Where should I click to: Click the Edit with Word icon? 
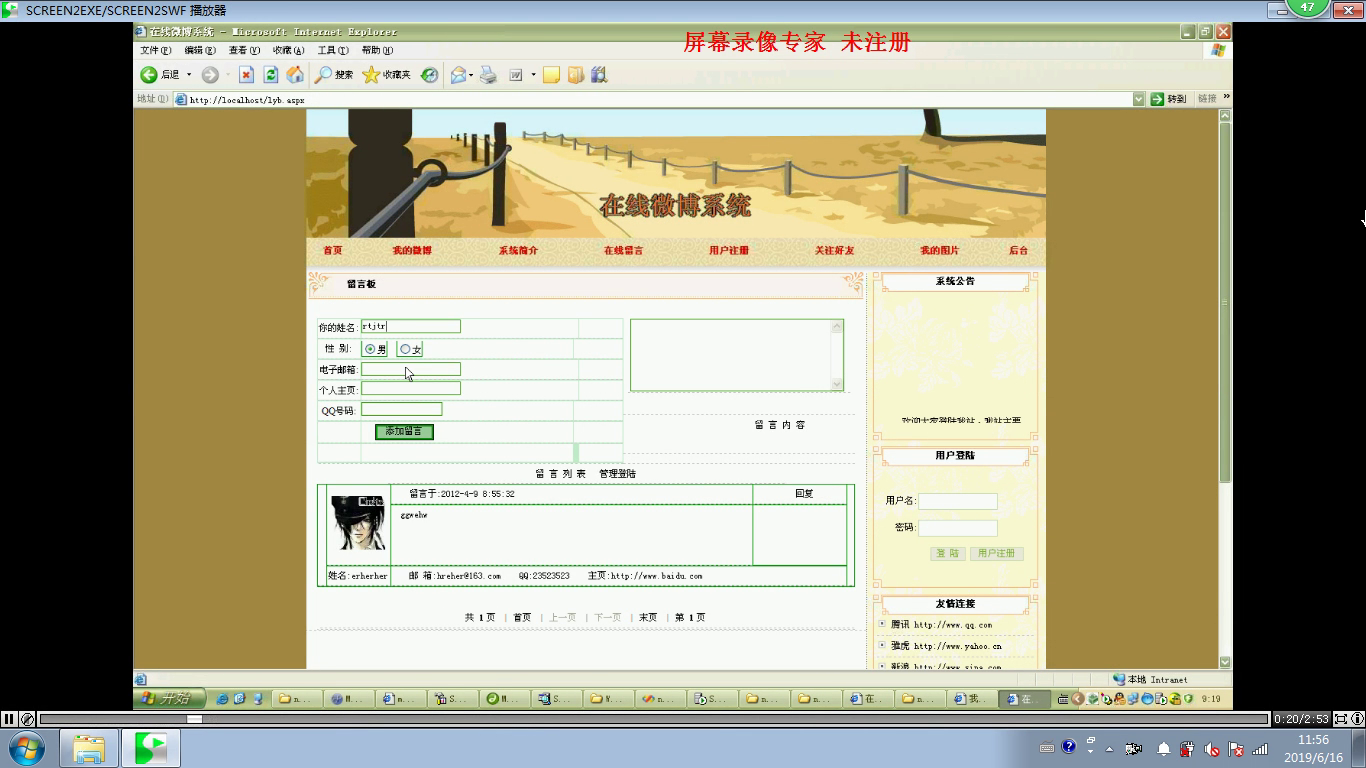pos(517,75)
